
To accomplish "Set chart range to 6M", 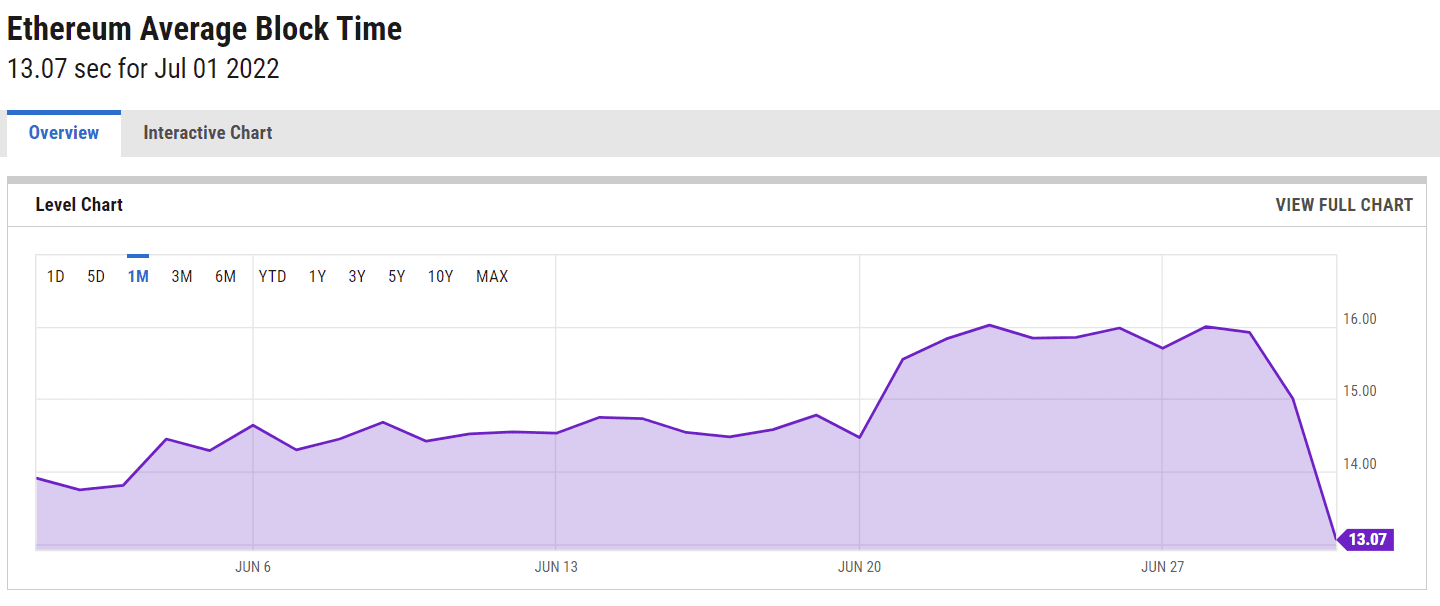I will point(225,276).
